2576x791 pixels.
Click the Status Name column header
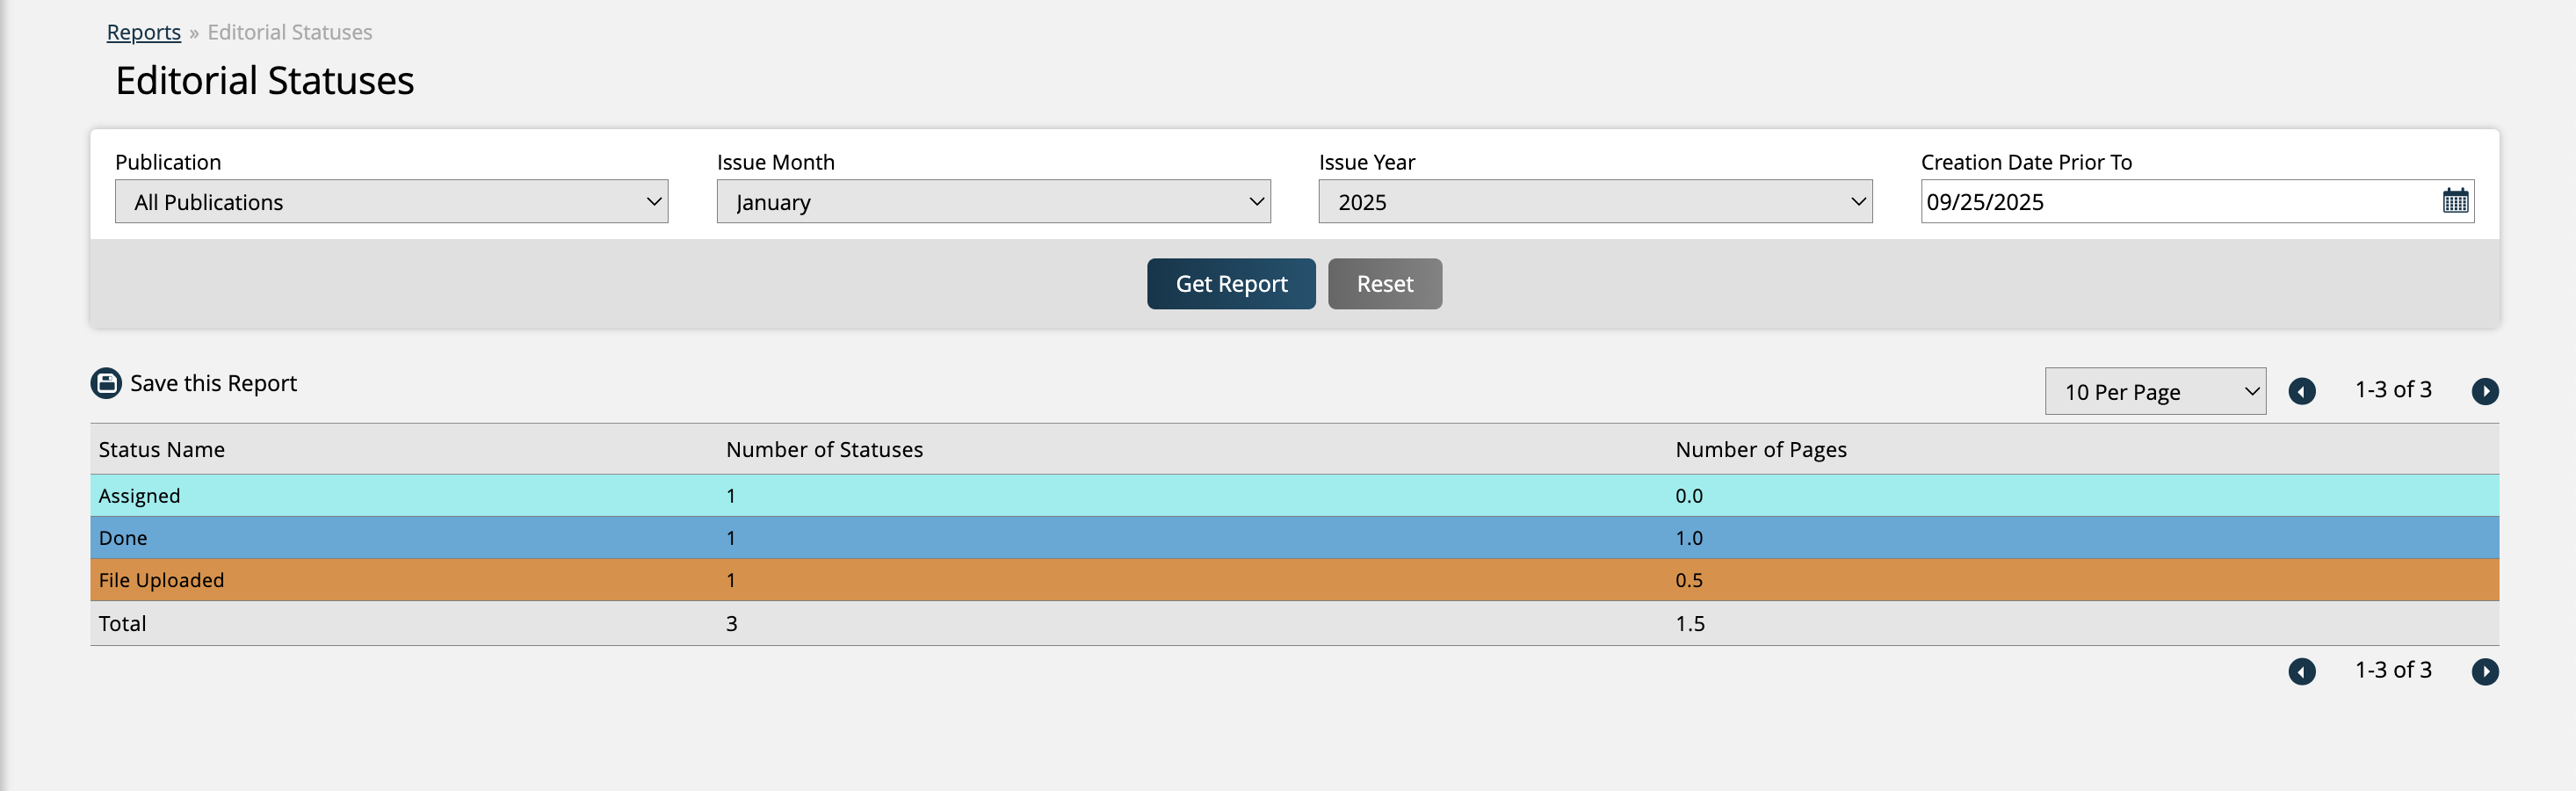161,450
